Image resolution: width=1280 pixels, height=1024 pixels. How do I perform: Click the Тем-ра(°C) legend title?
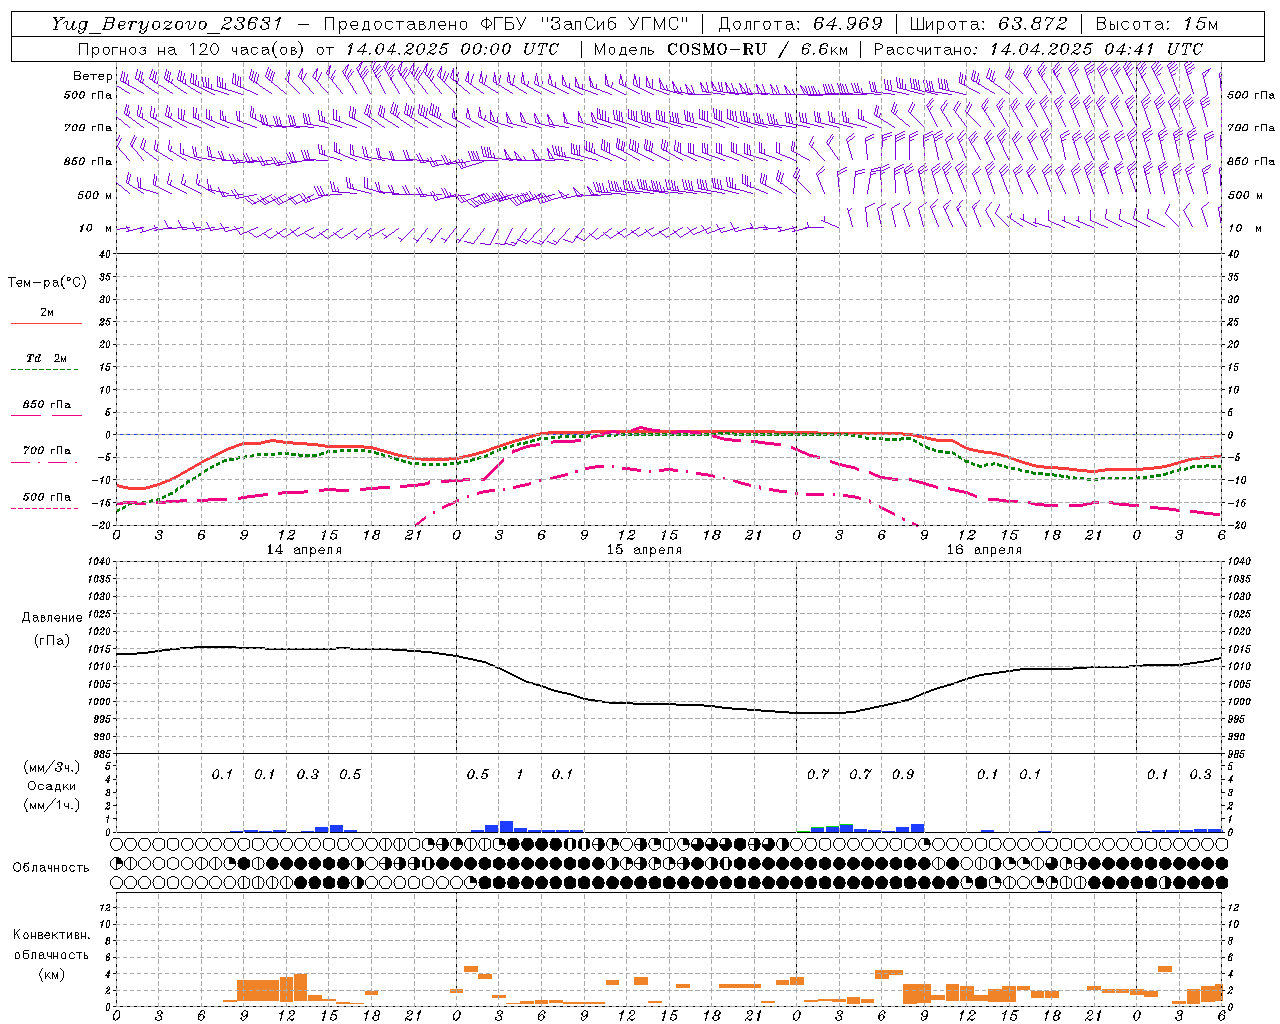tap(47, 283)
